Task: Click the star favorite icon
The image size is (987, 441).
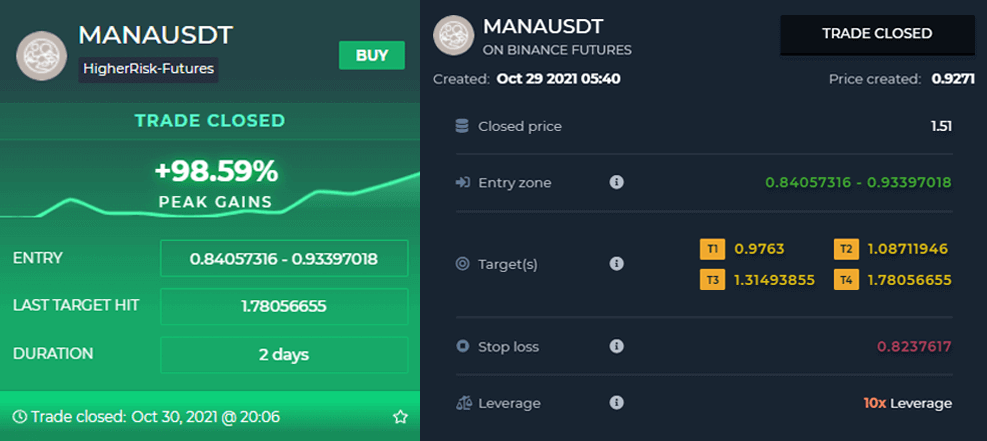Action: pos(400,416)
